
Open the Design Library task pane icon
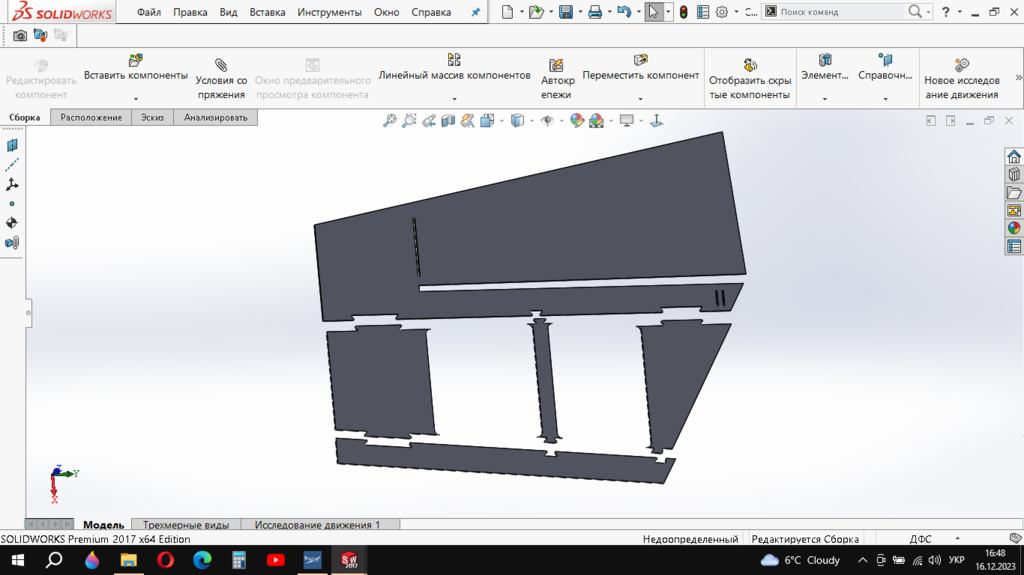1014,175
